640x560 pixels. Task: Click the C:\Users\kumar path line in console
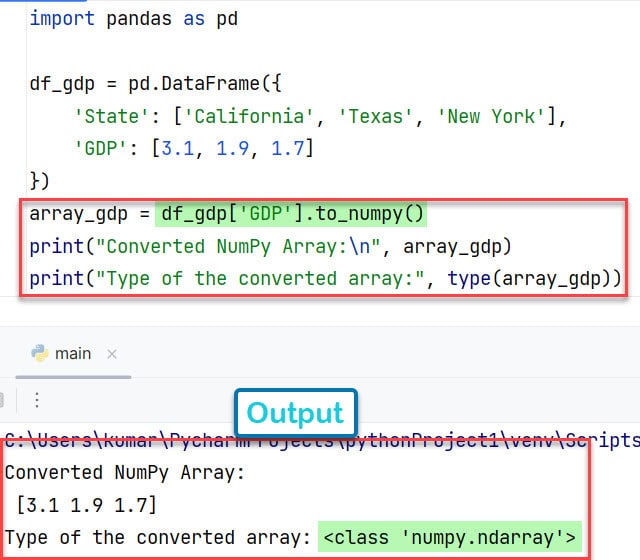[322, 440]
